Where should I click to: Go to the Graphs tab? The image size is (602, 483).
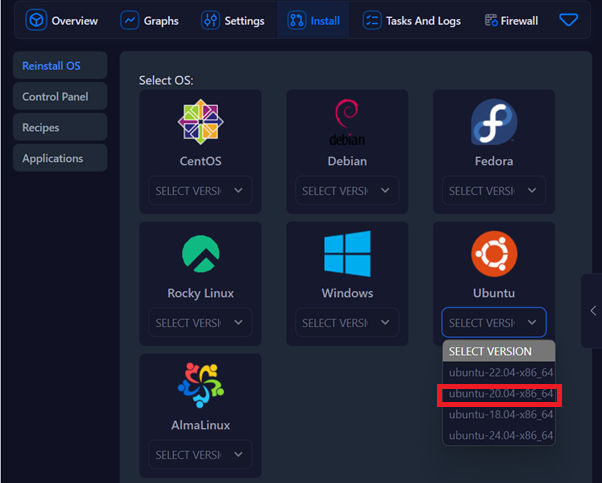(x=149, y=21)
